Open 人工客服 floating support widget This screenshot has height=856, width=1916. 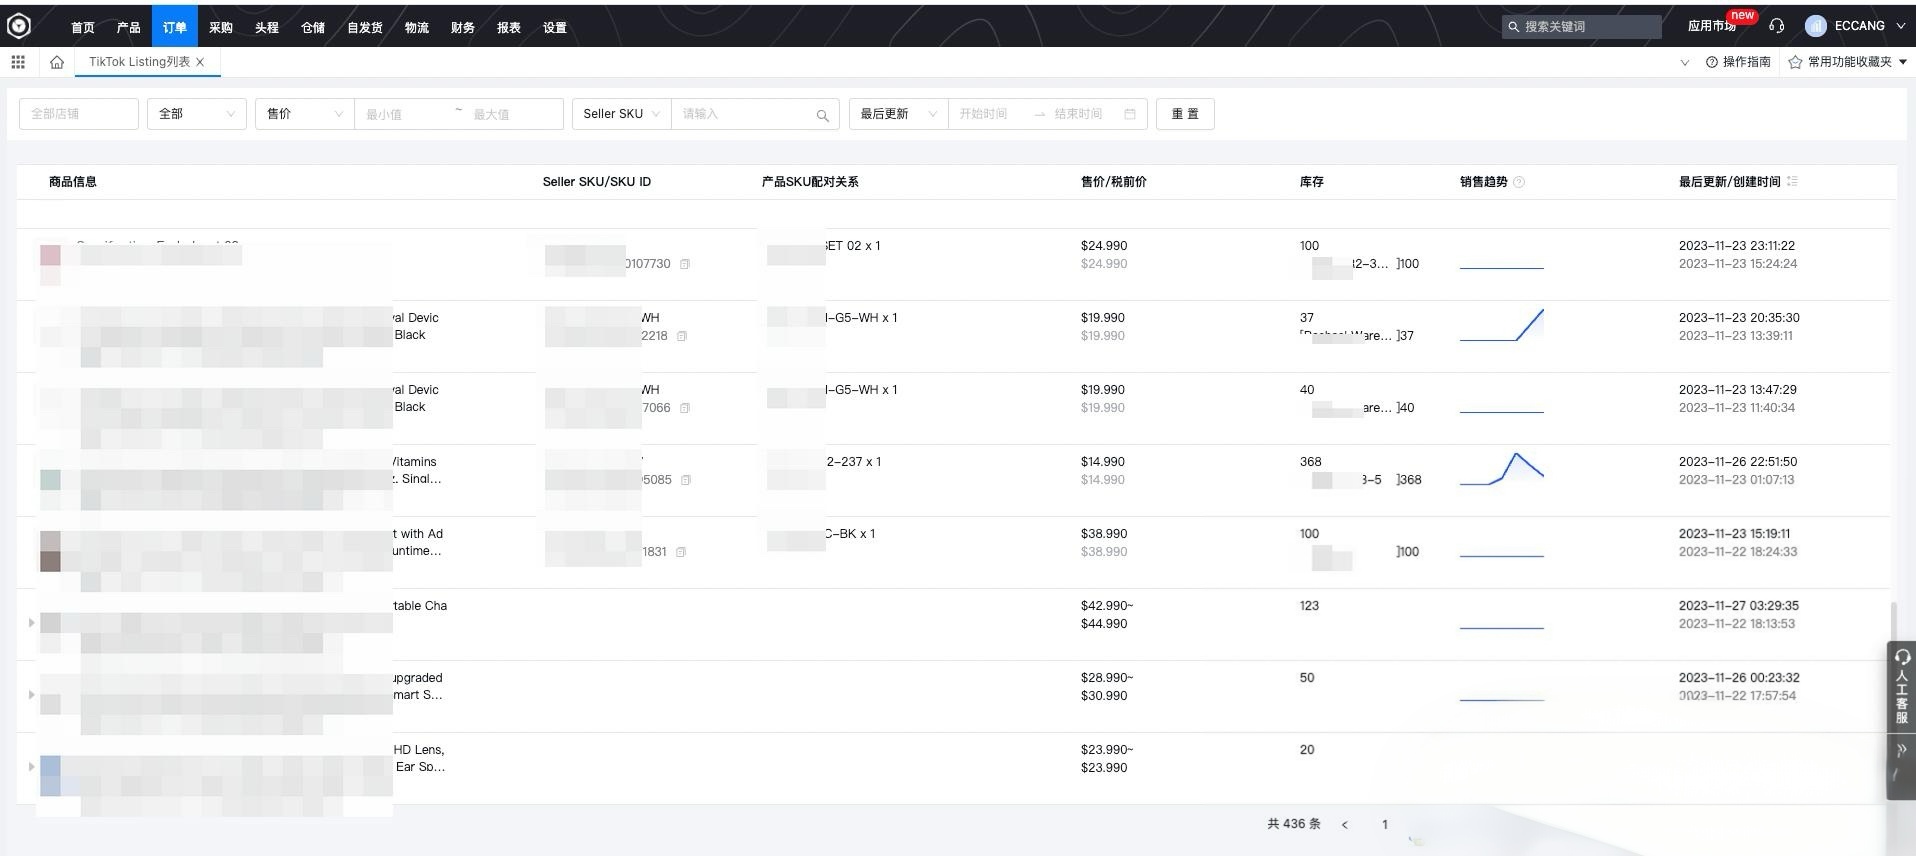1901,686
